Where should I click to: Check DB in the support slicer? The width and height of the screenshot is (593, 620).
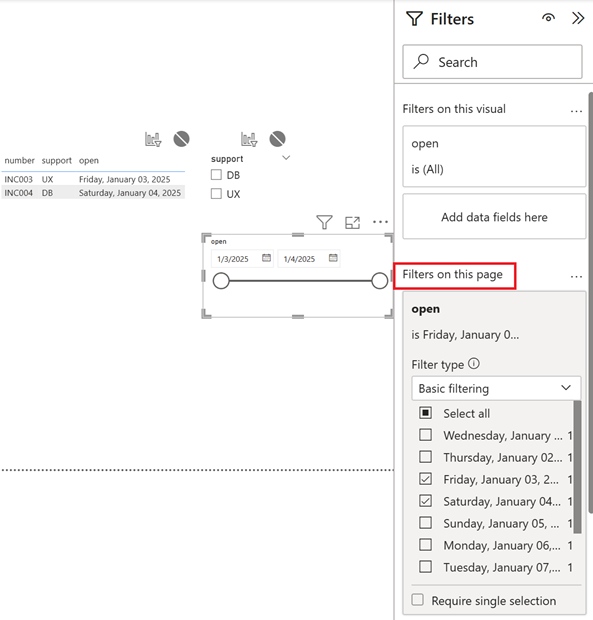coord(216,175)
